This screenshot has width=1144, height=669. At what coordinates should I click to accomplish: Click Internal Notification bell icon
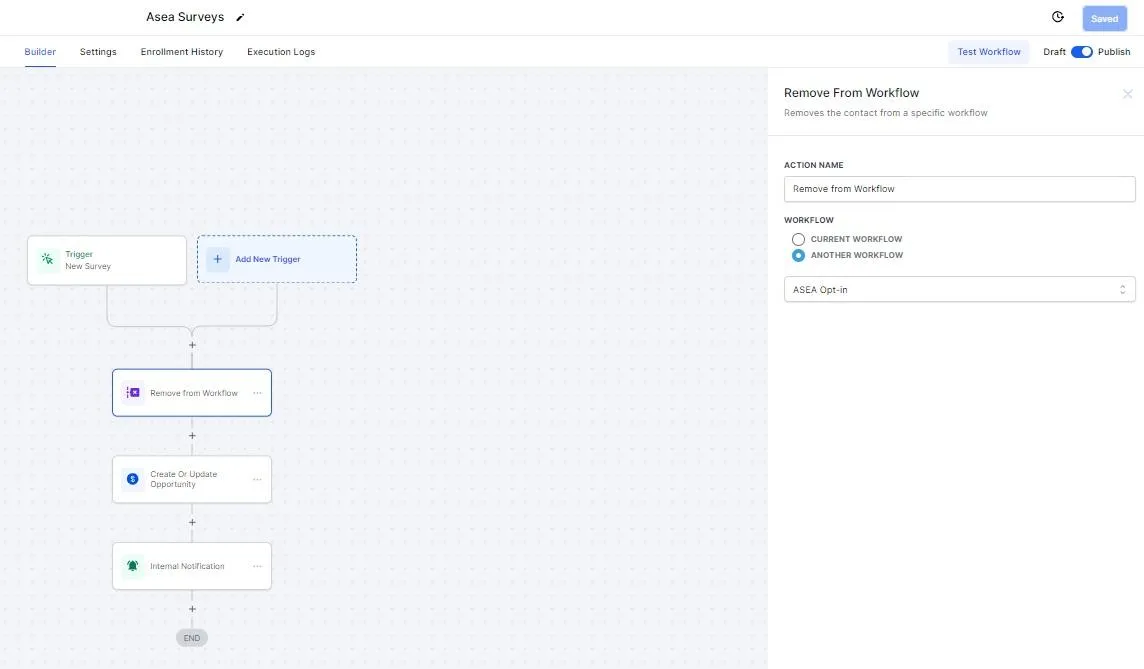(x=133, y=566)
